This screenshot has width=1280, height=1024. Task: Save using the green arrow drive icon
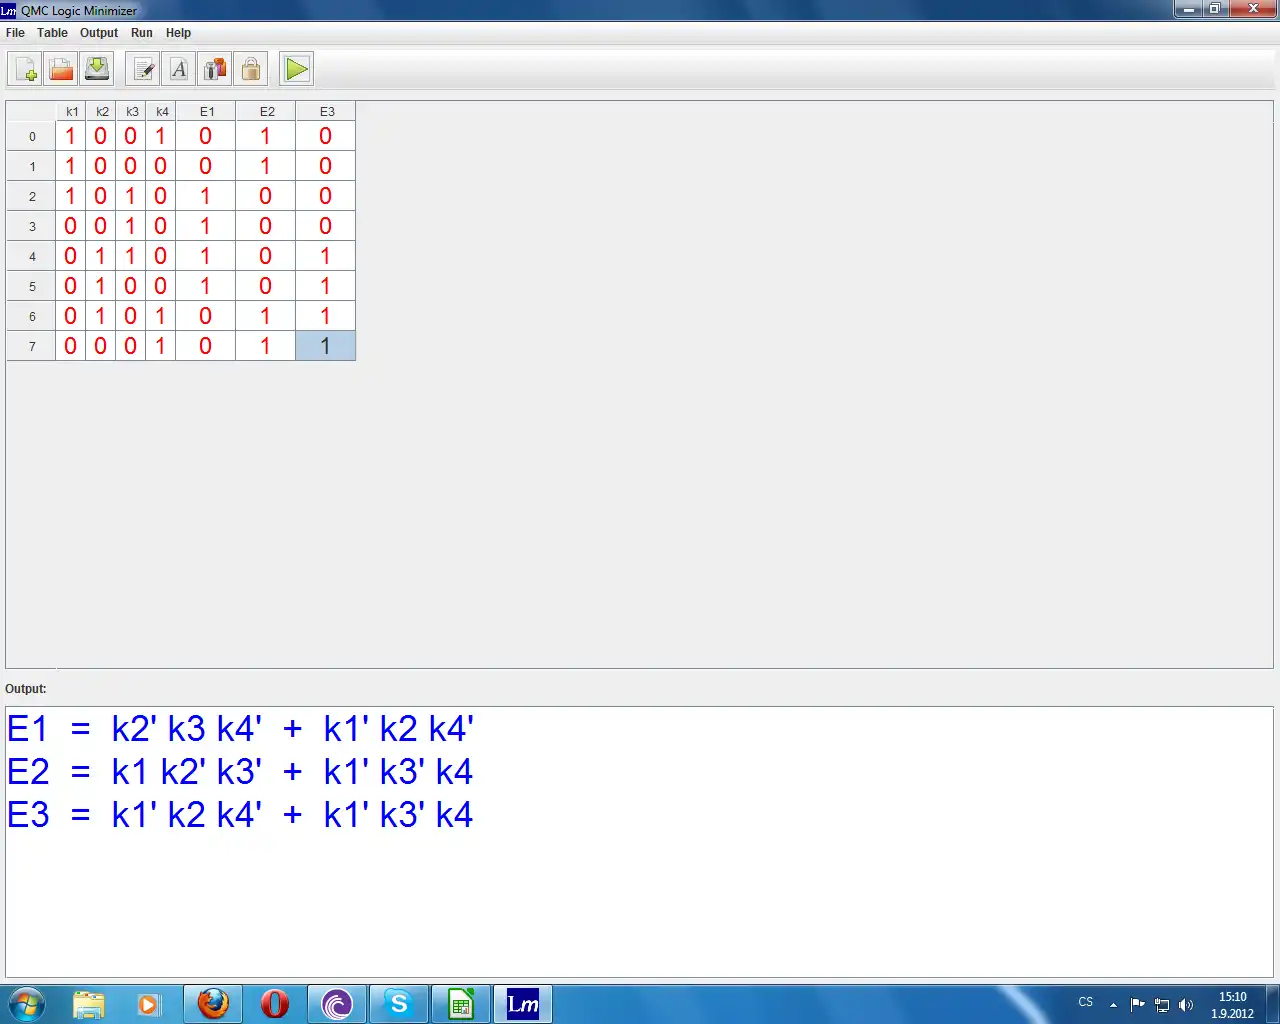point(97,69)
